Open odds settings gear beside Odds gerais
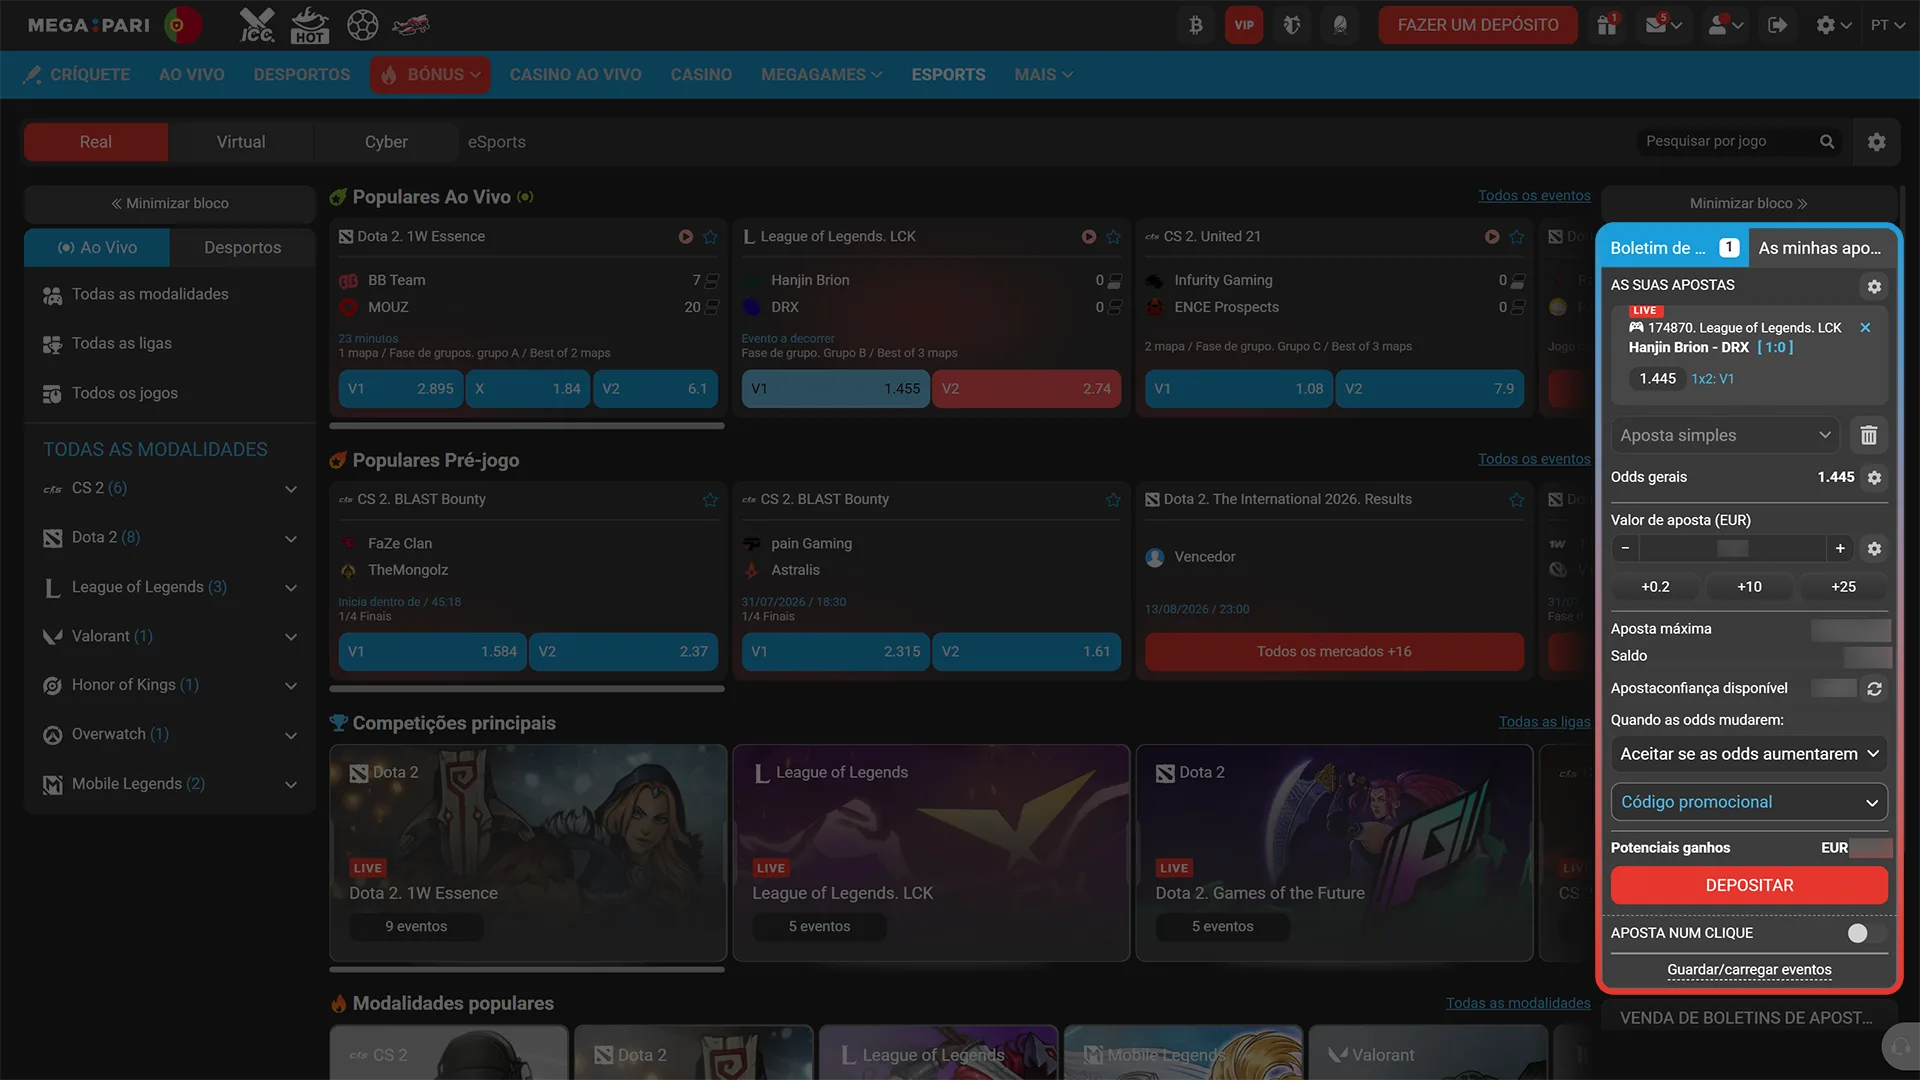1920x1080 pixels. coord(1874,478)
